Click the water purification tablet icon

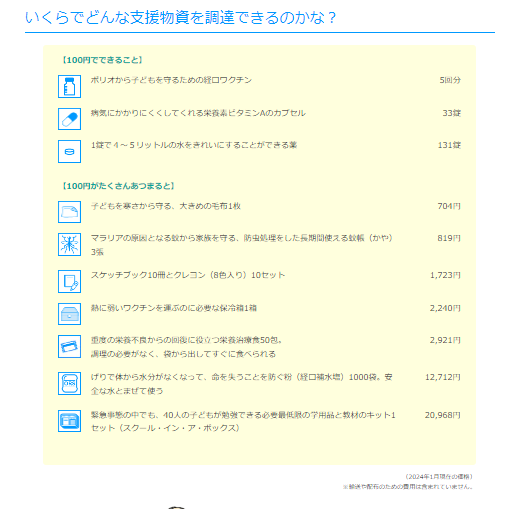point(69,151)
